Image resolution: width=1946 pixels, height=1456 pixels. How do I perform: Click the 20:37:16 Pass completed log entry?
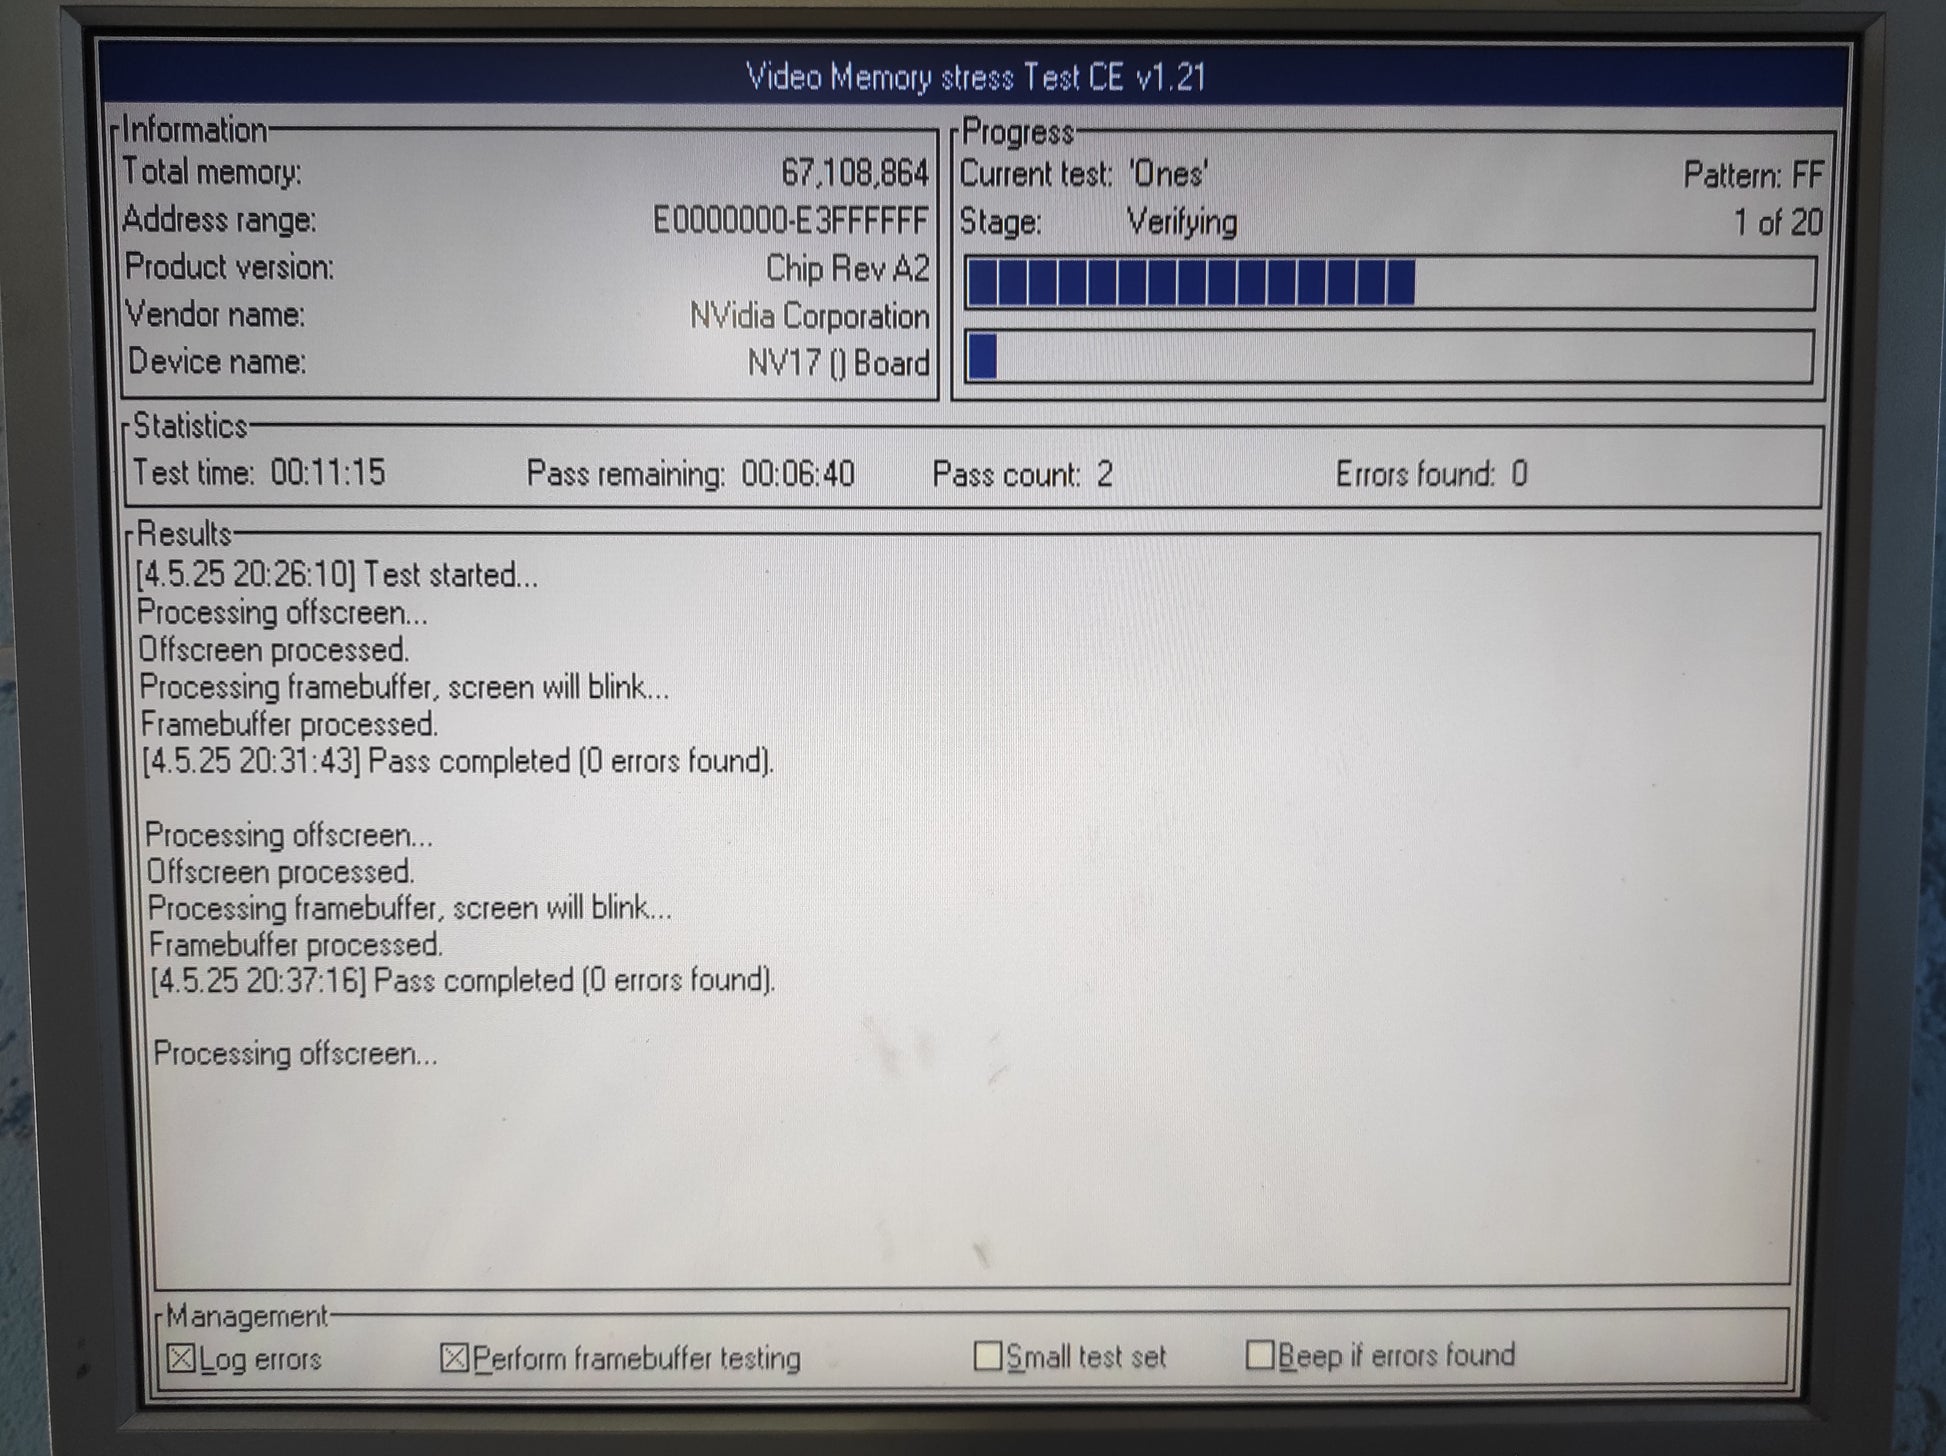[462, 980]
